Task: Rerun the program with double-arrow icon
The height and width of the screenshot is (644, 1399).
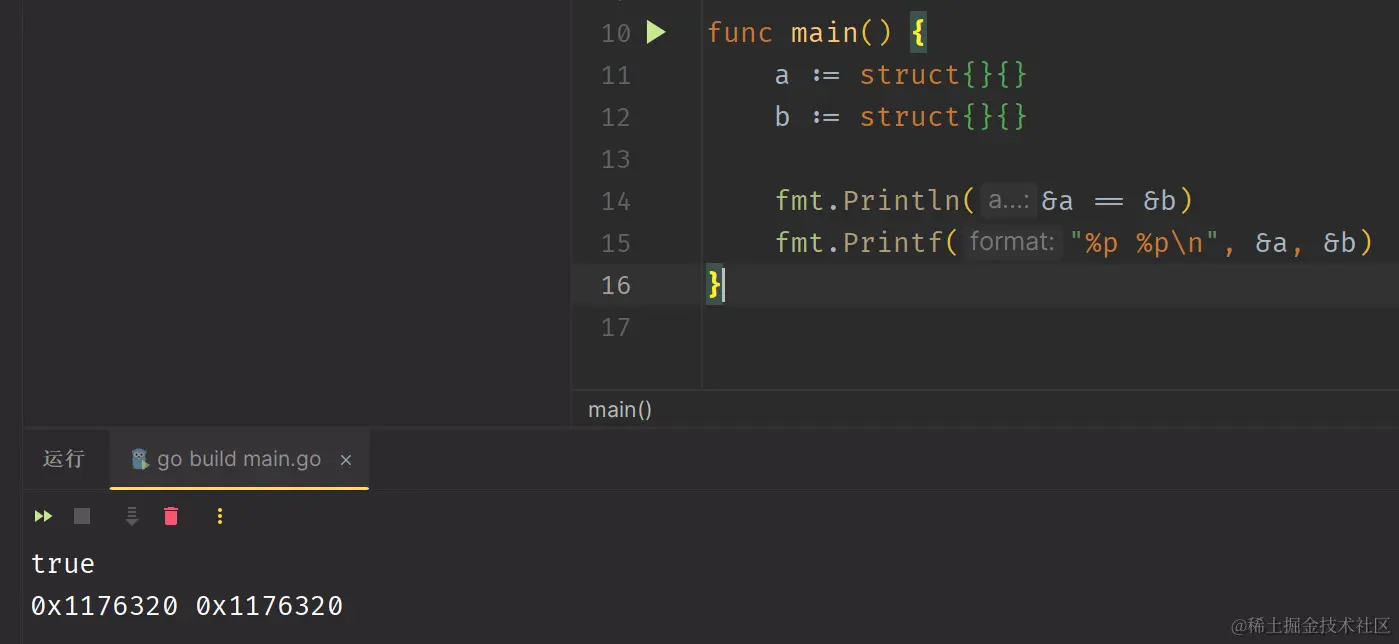Action: (x=42, y=516)
